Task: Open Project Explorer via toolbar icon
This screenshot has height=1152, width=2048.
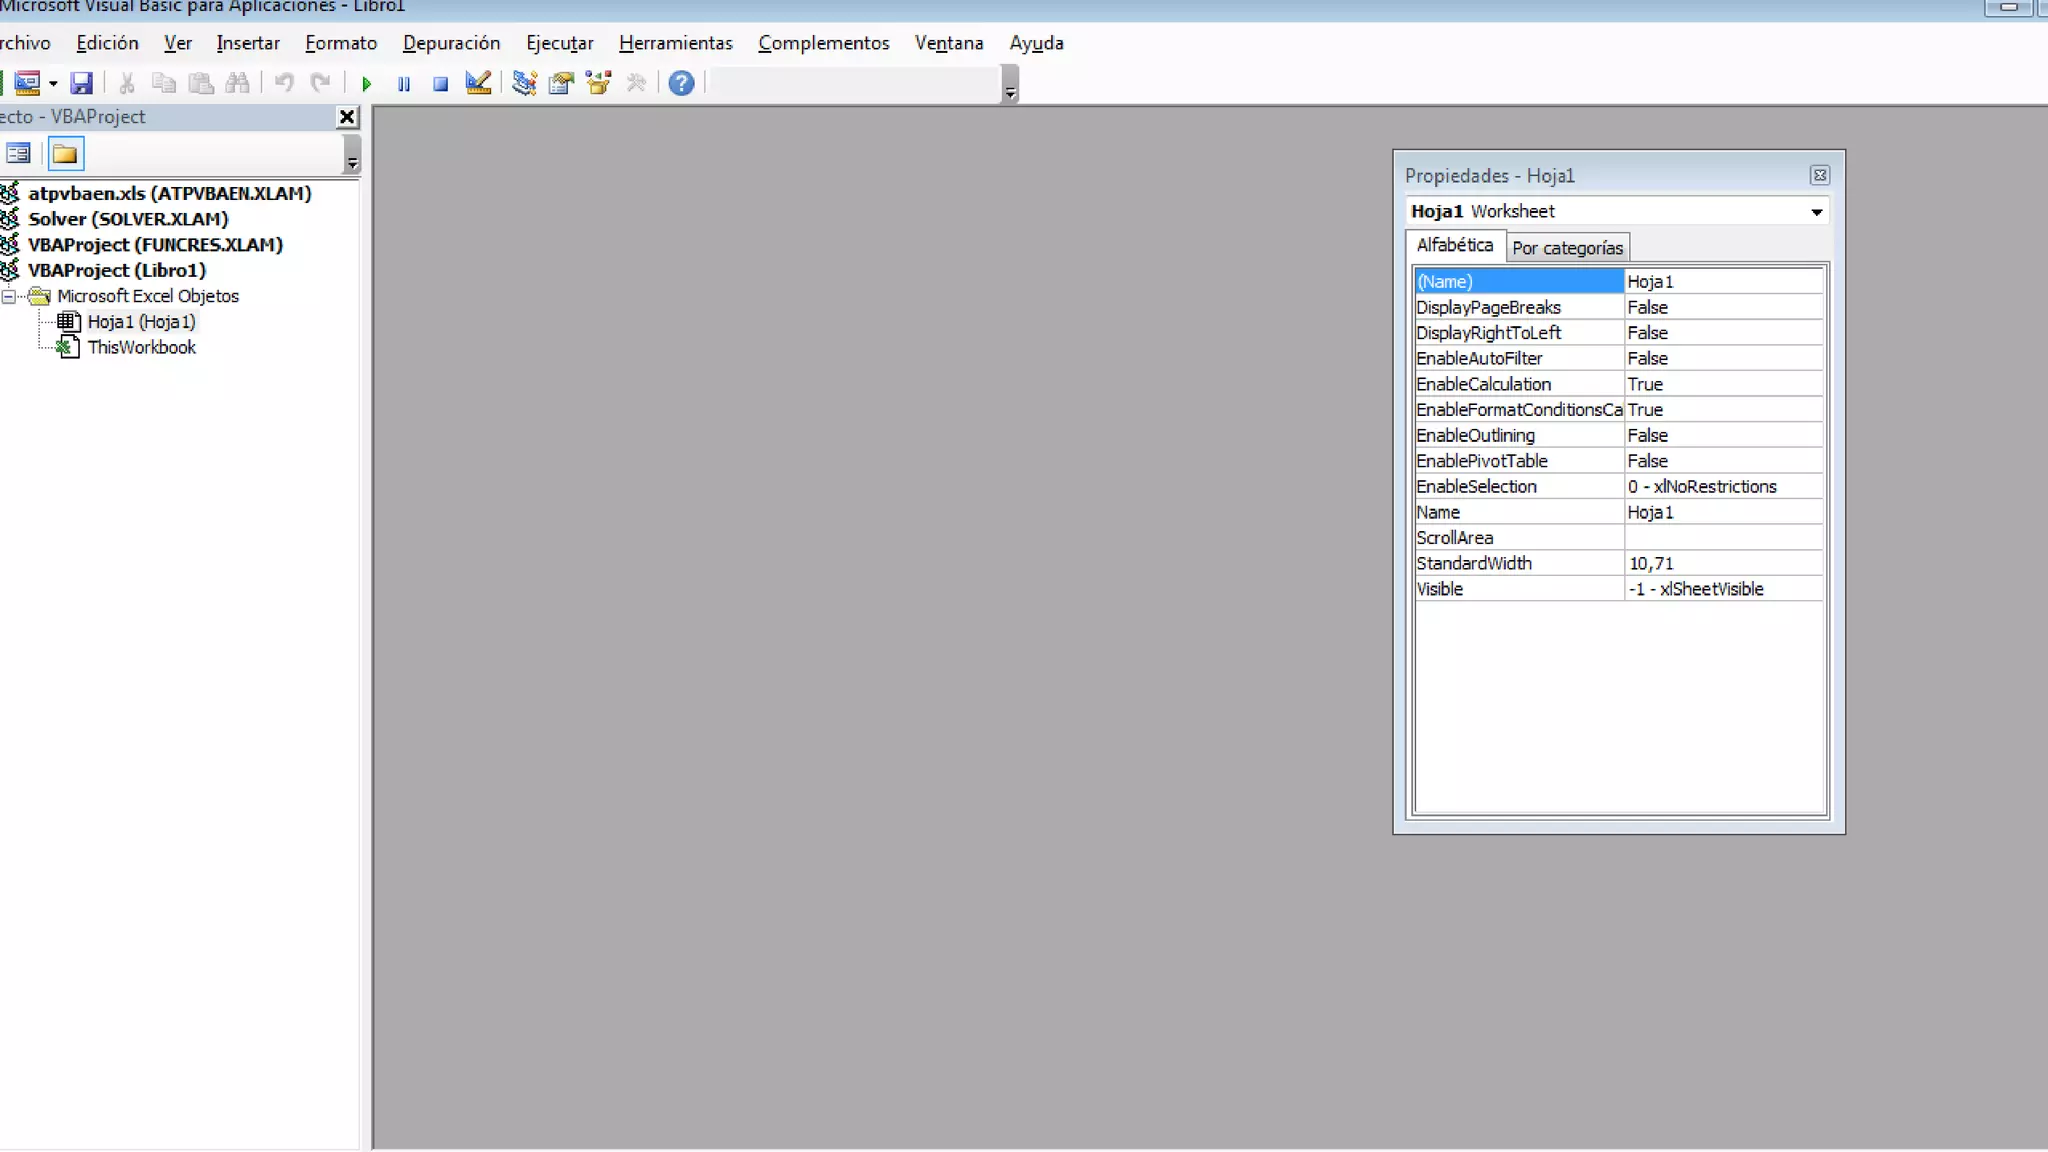Action: pos(524,83)
